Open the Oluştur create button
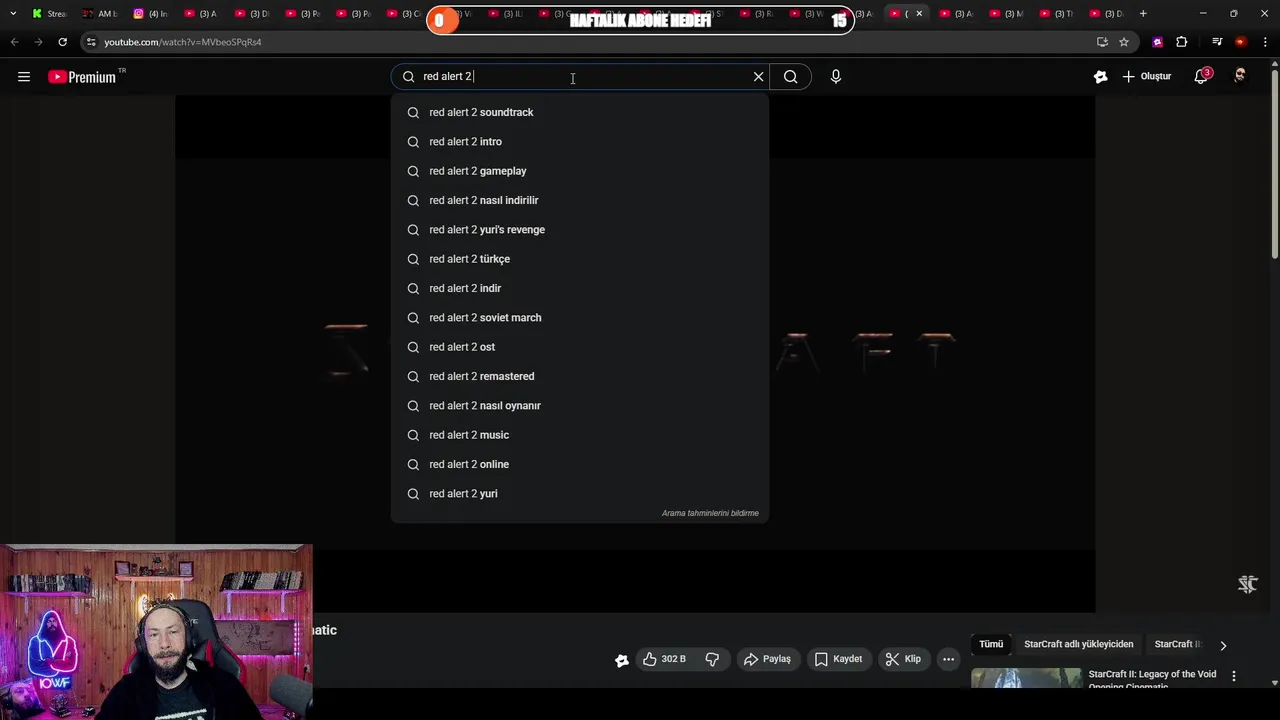Viewport: 1280px width, 720px height. [x=1147, y=77]
